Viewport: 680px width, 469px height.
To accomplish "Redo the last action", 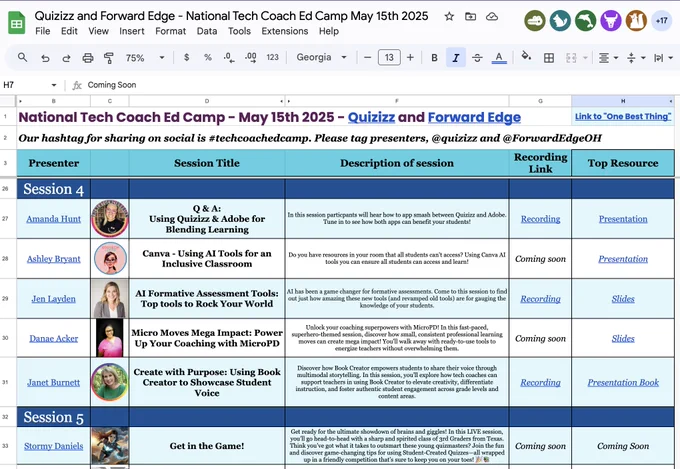I will pos(66,58).
